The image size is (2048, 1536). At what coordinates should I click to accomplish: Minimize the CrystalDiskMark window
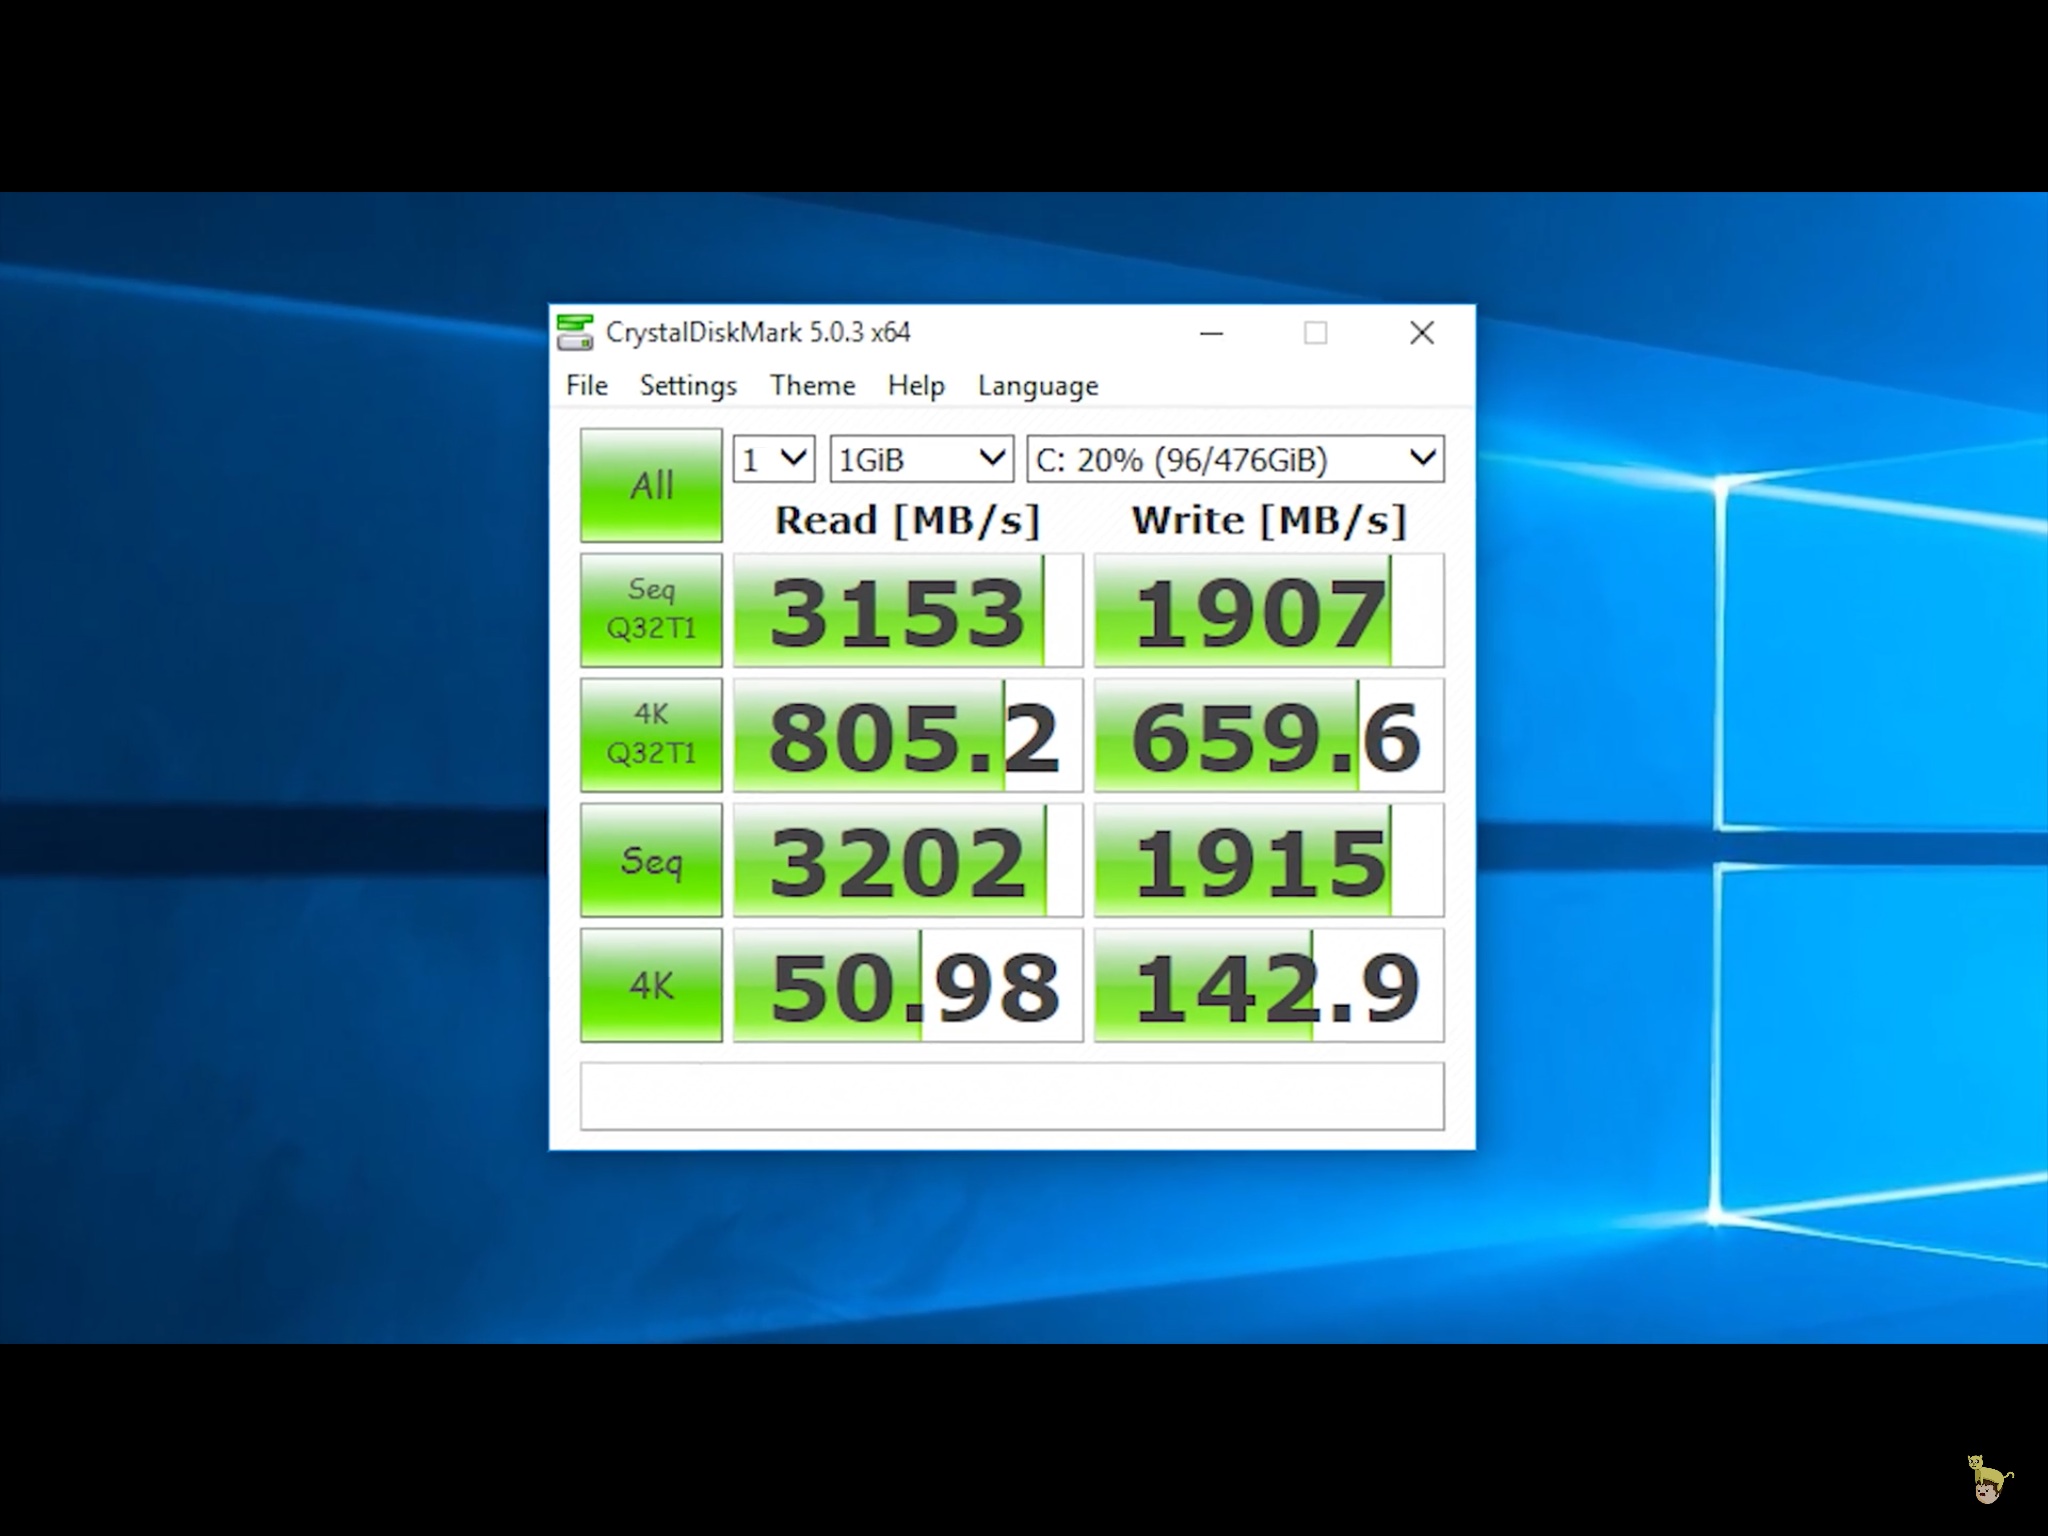[x=1212, y=333]
